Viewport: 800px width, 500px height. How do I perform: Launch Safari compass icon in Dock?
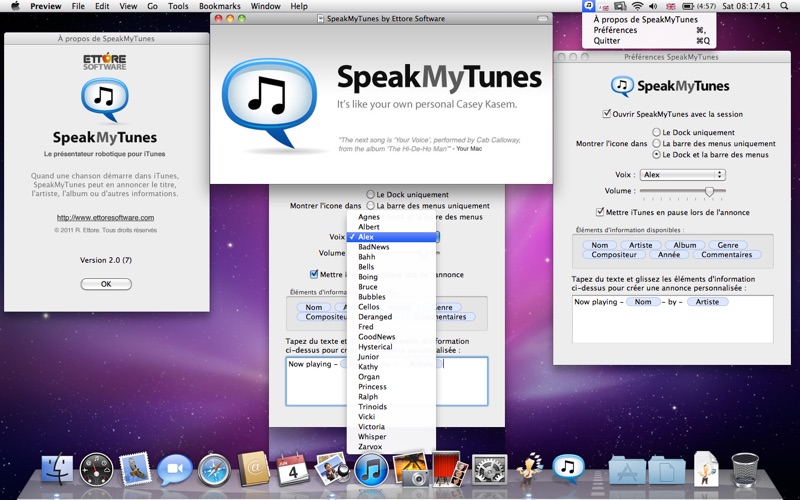tap(214, 469)
